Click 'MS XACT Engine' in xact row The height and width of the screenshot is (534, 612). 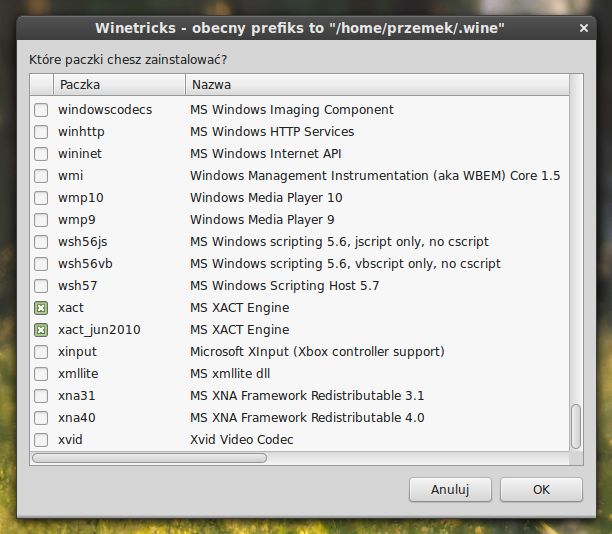(x=240, y=308)
